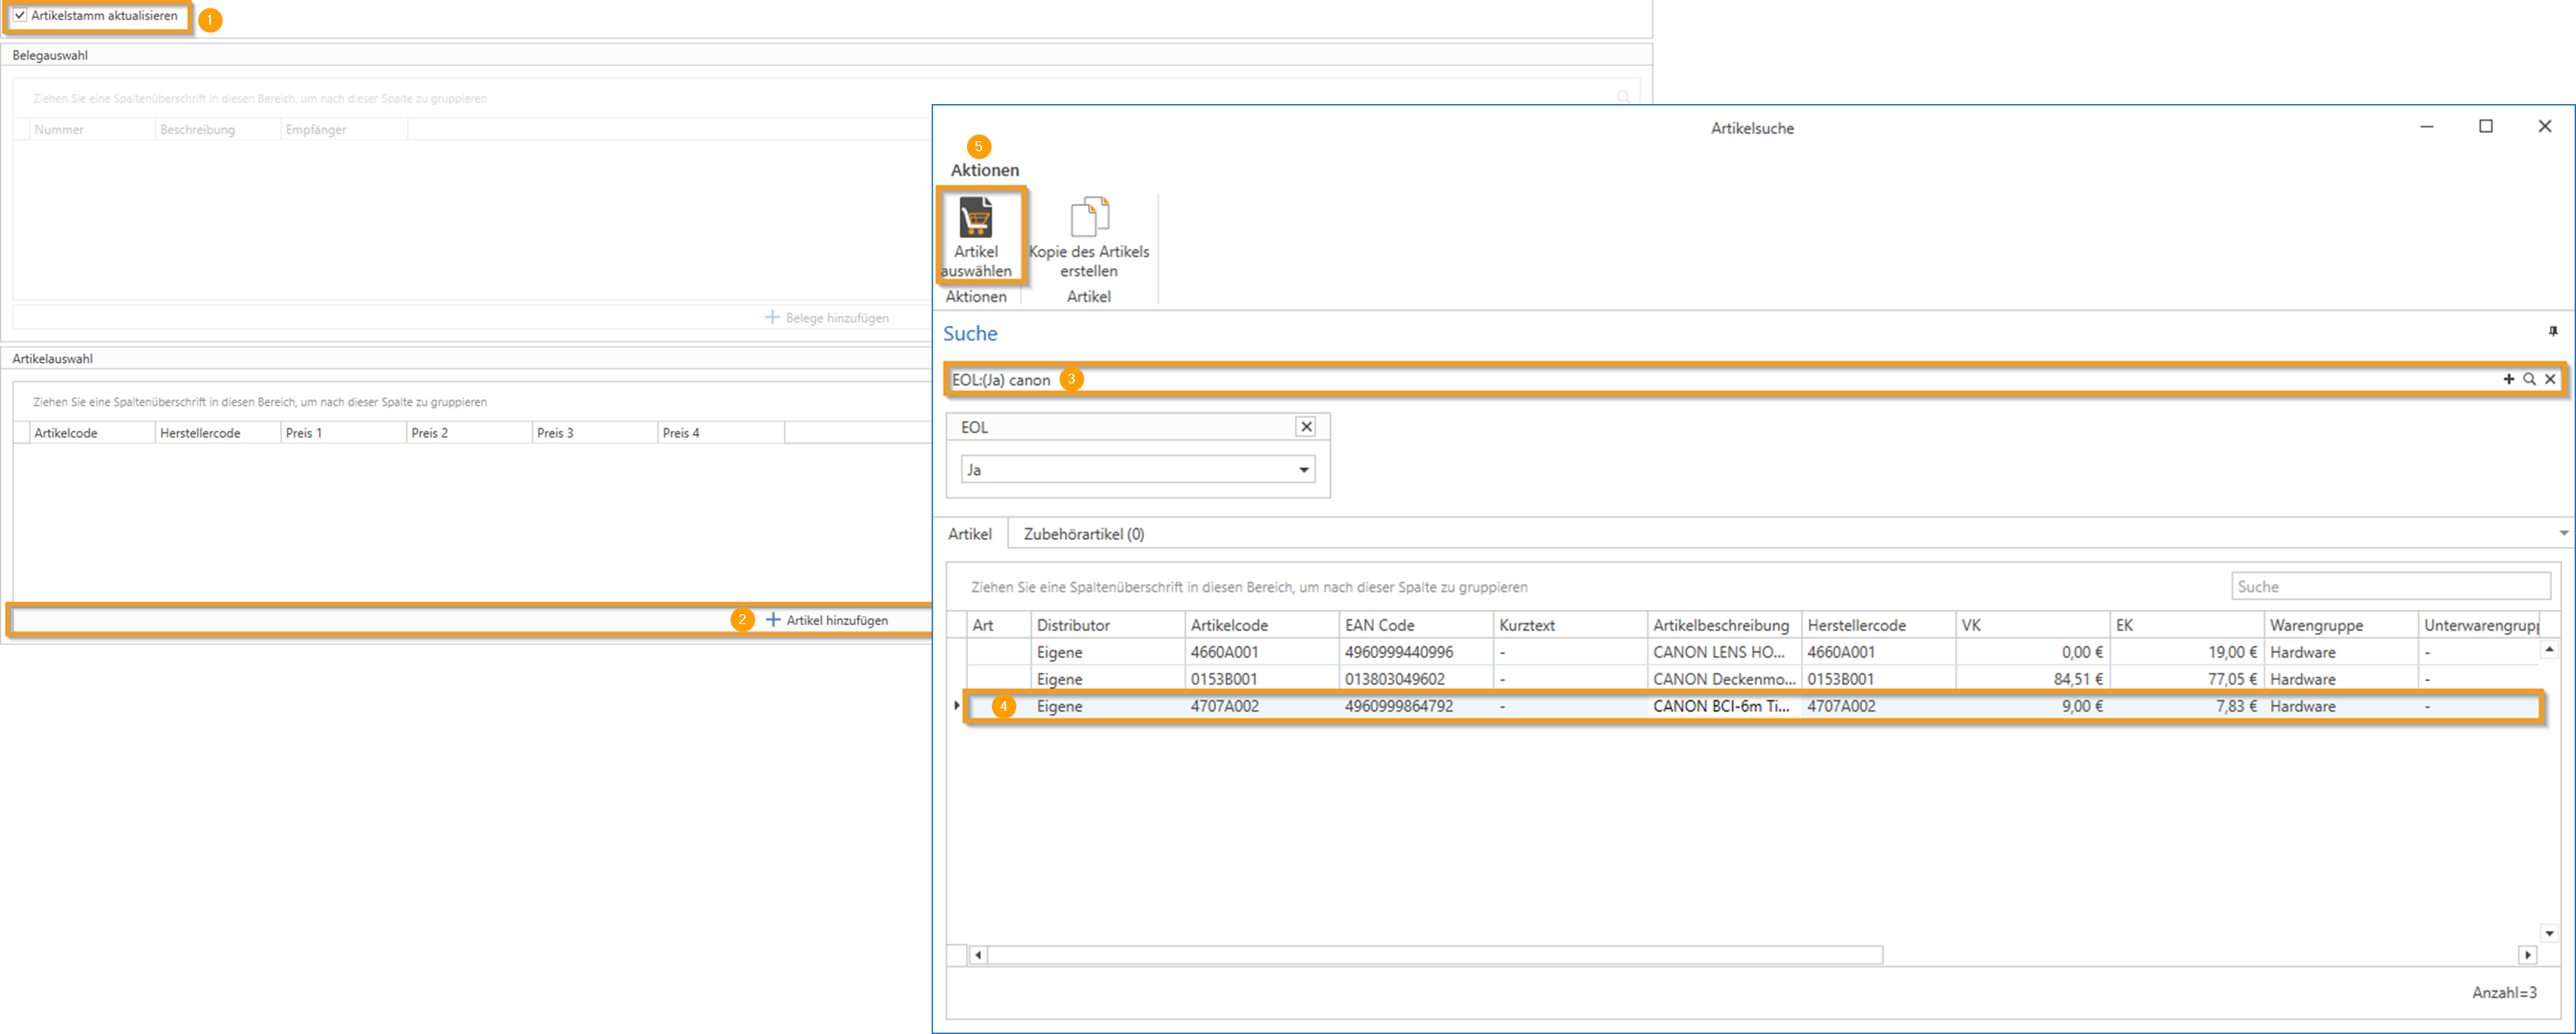
Task: Click the Artikel auswählen cart icon
Action: (975, 217)
